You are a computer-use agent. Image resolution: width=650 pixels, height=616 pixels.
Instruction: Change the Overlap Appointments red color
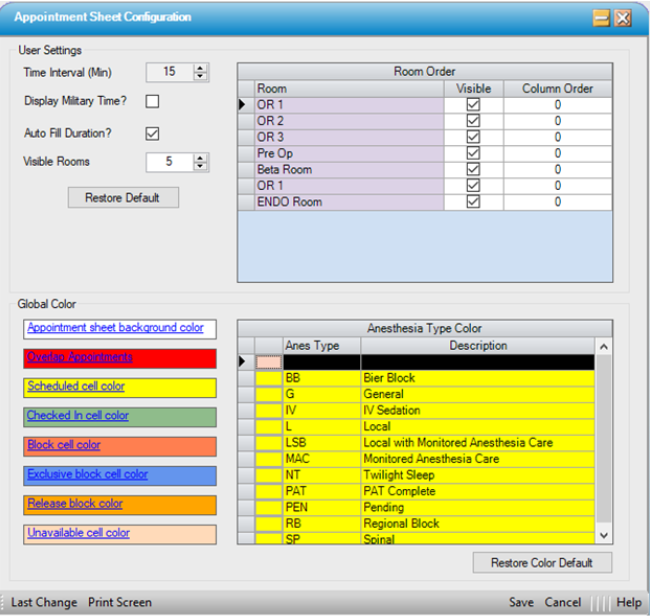pyautogui.click(x=80, y=357)
